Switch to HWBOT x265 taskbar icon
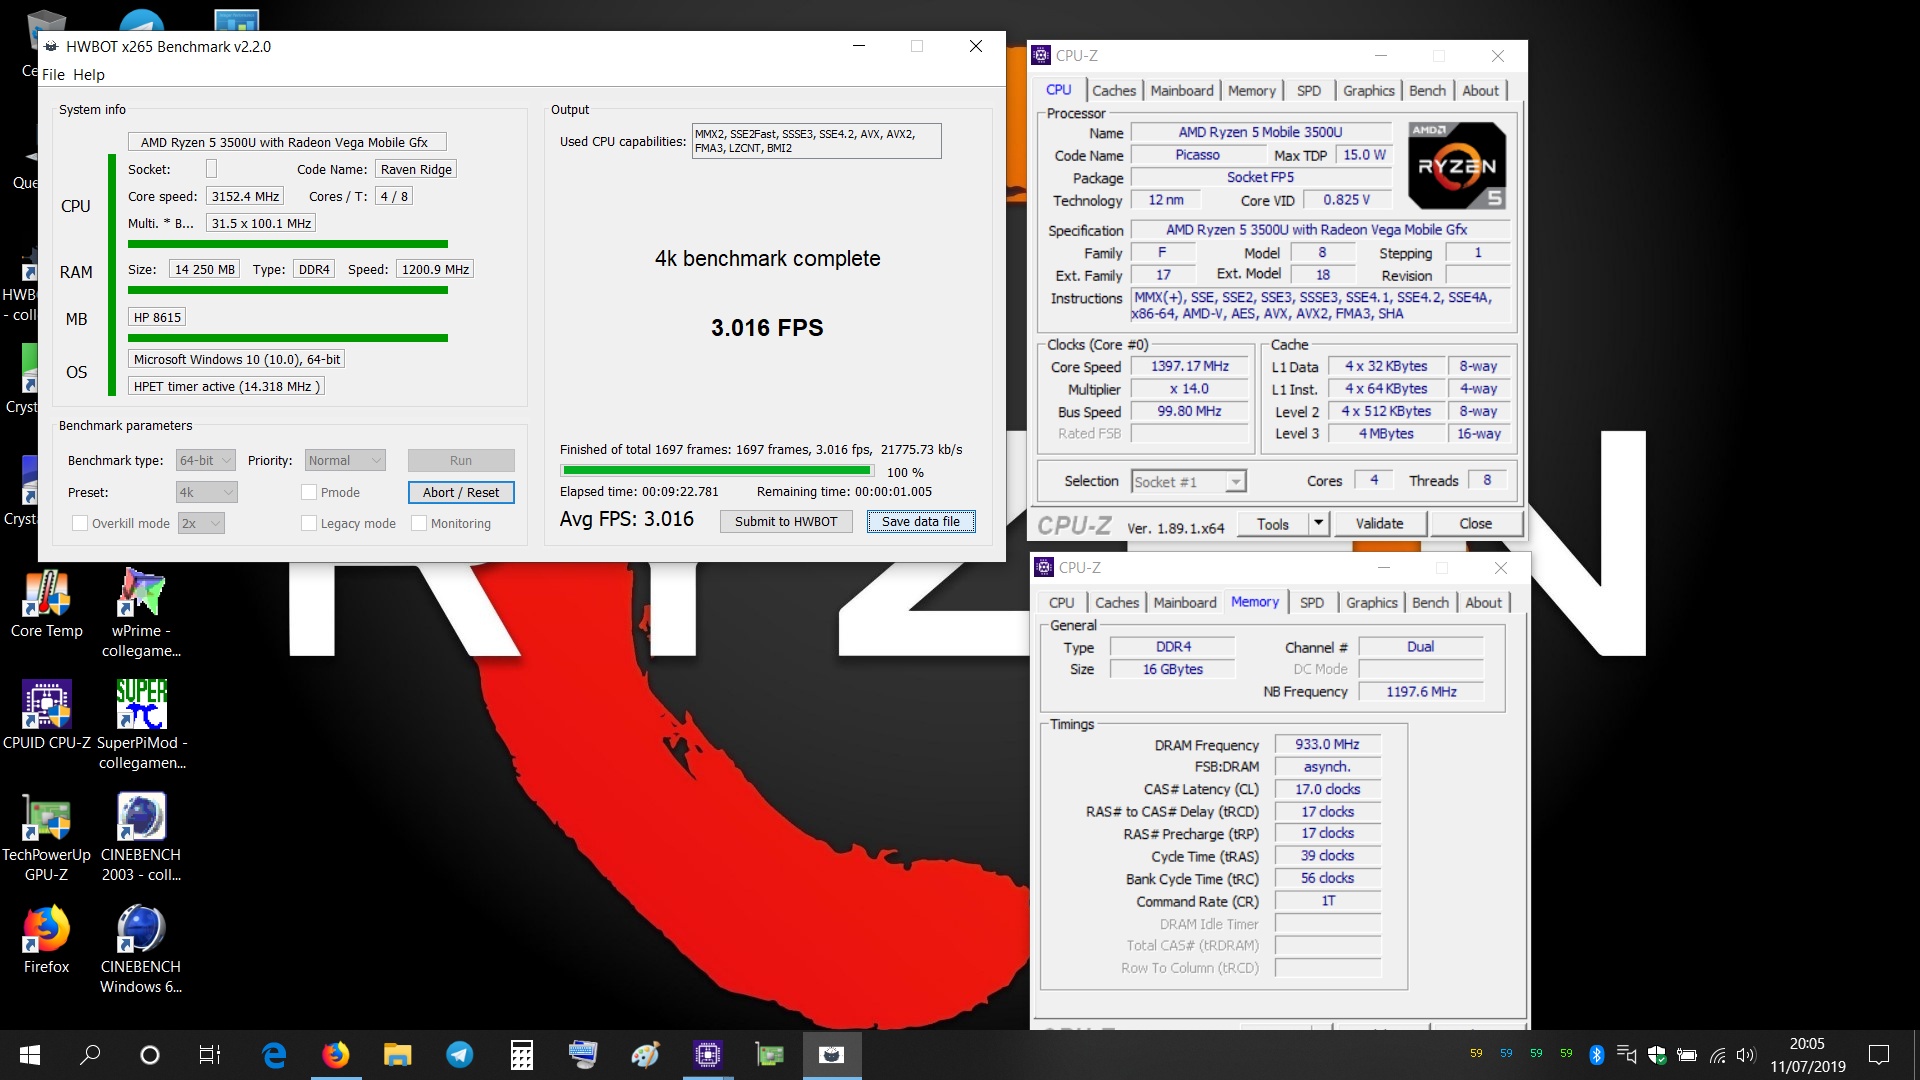1920x1080 pixels. 831,1055
